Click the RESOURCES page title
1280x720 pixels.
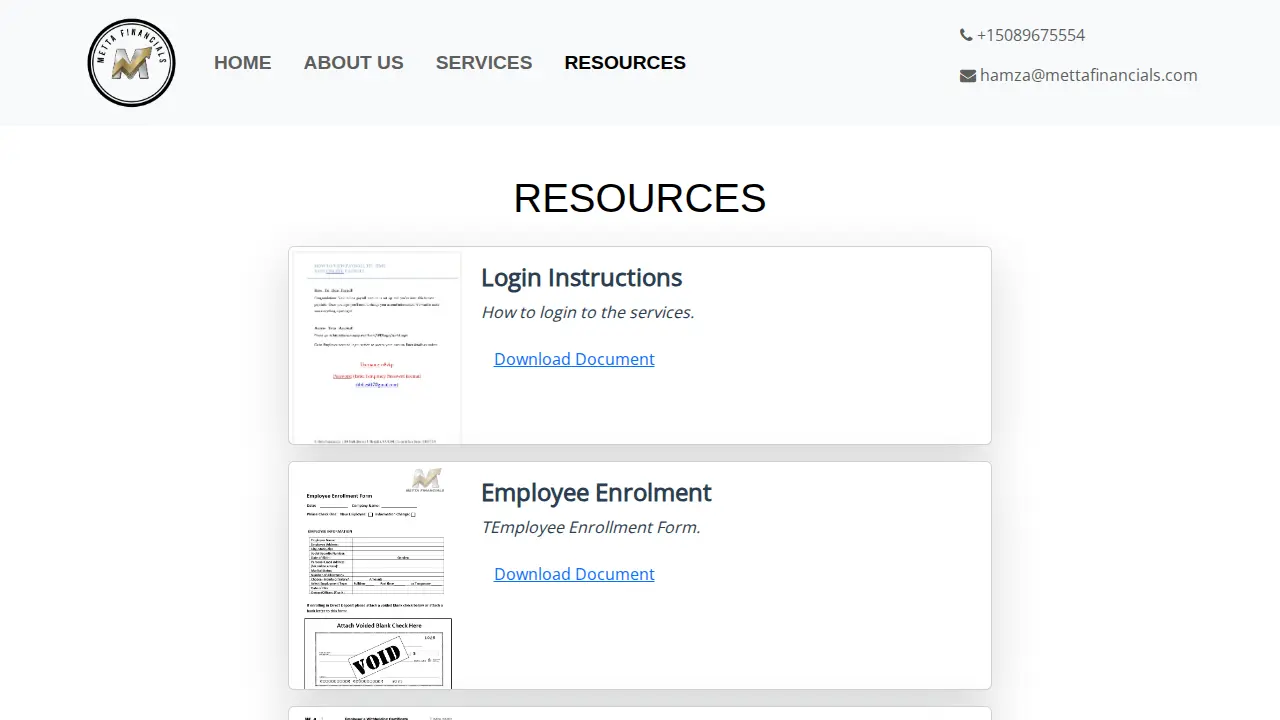640,198
